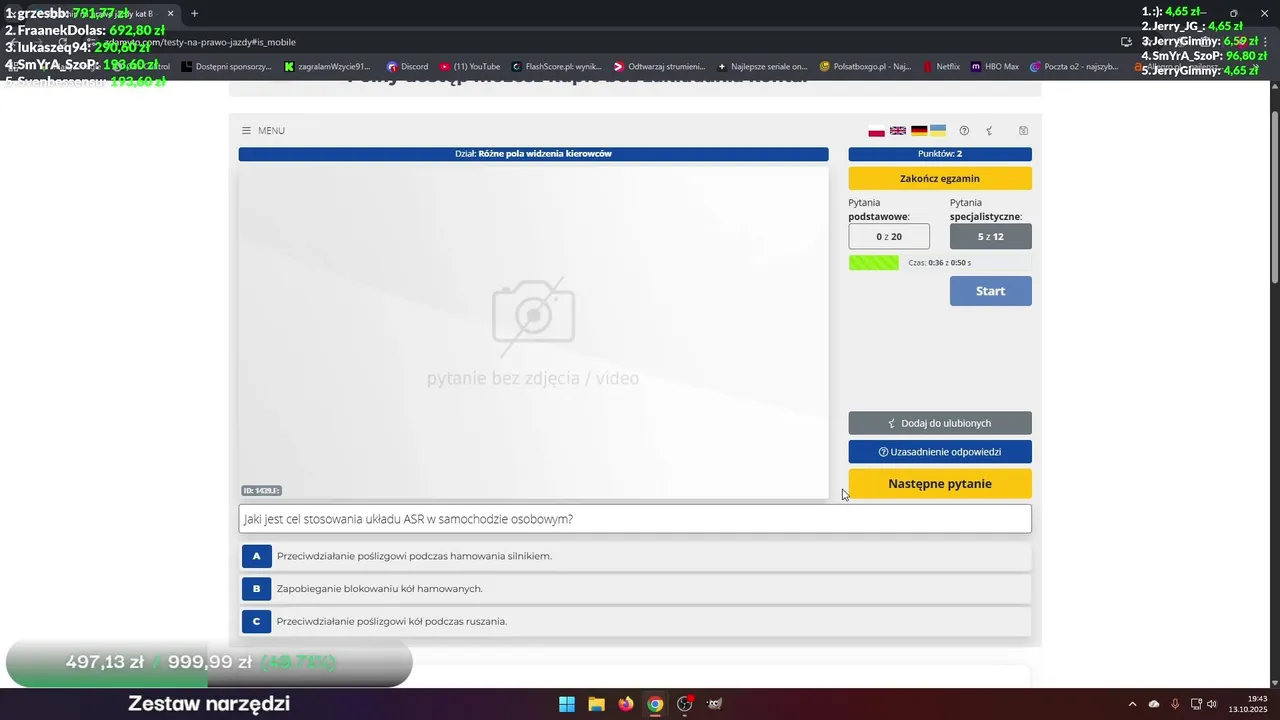The width and height of the screenshot is (1280, 720).
Task: Select answer B about blokowaniu kół
Action: tap(636, 589)
